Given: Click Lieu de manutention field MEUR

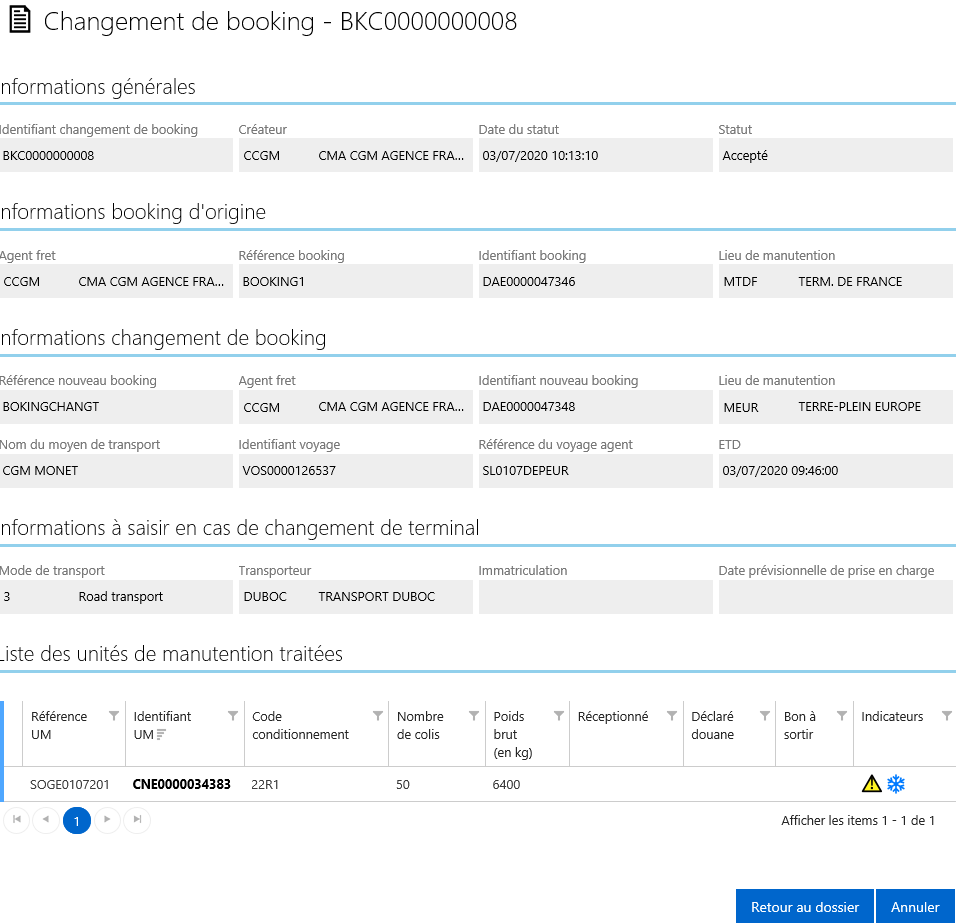Looking at the screenshot, I should (835, 407).
